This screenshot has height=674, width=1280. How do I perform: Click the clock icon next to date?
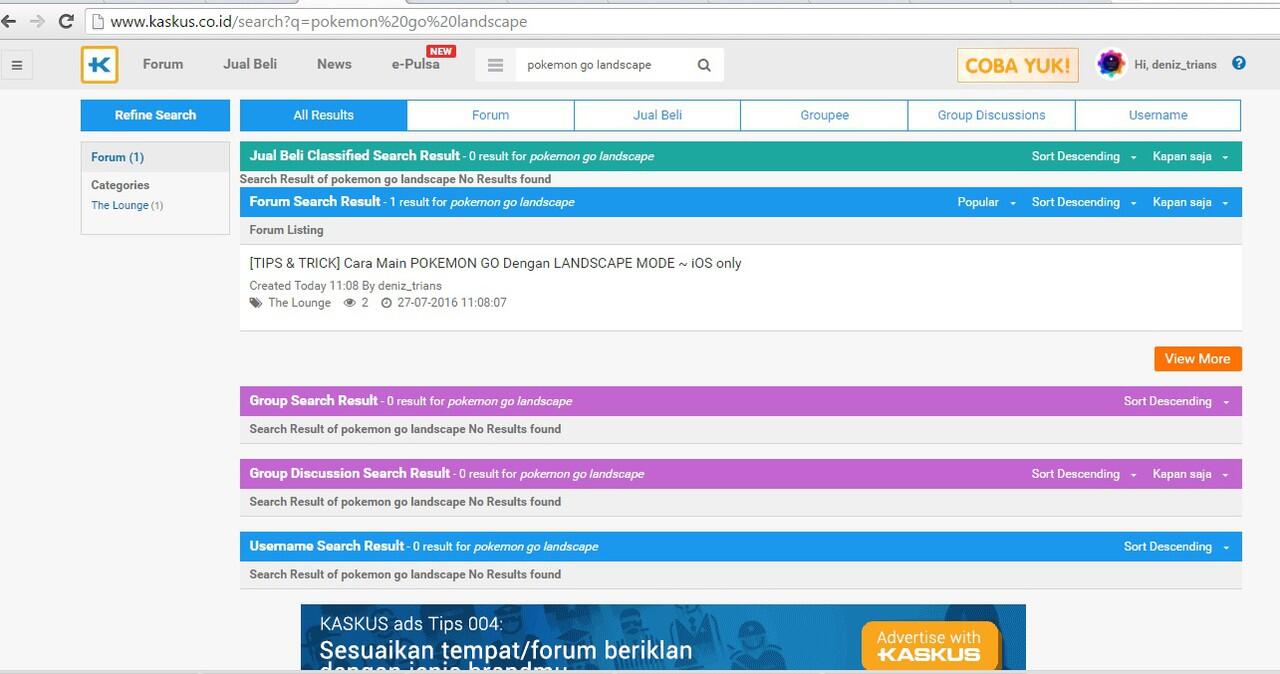(386, 303)
